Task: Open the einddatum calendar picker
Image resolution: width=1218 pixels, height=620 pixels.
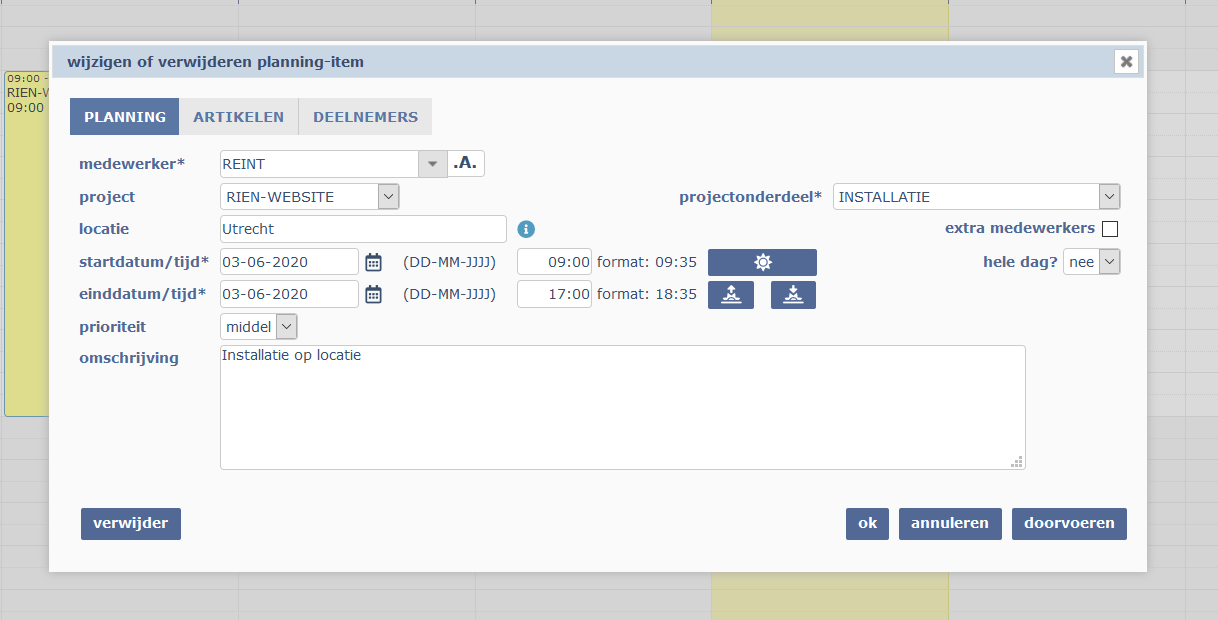Action: [373, 294]
